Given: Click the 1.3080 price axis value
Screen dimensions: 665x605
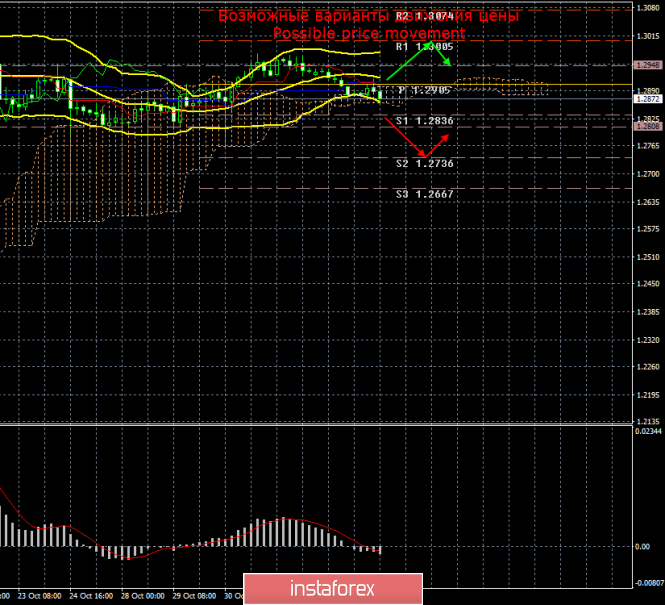Looking at the screenshot, I should [x=648, y=8].
